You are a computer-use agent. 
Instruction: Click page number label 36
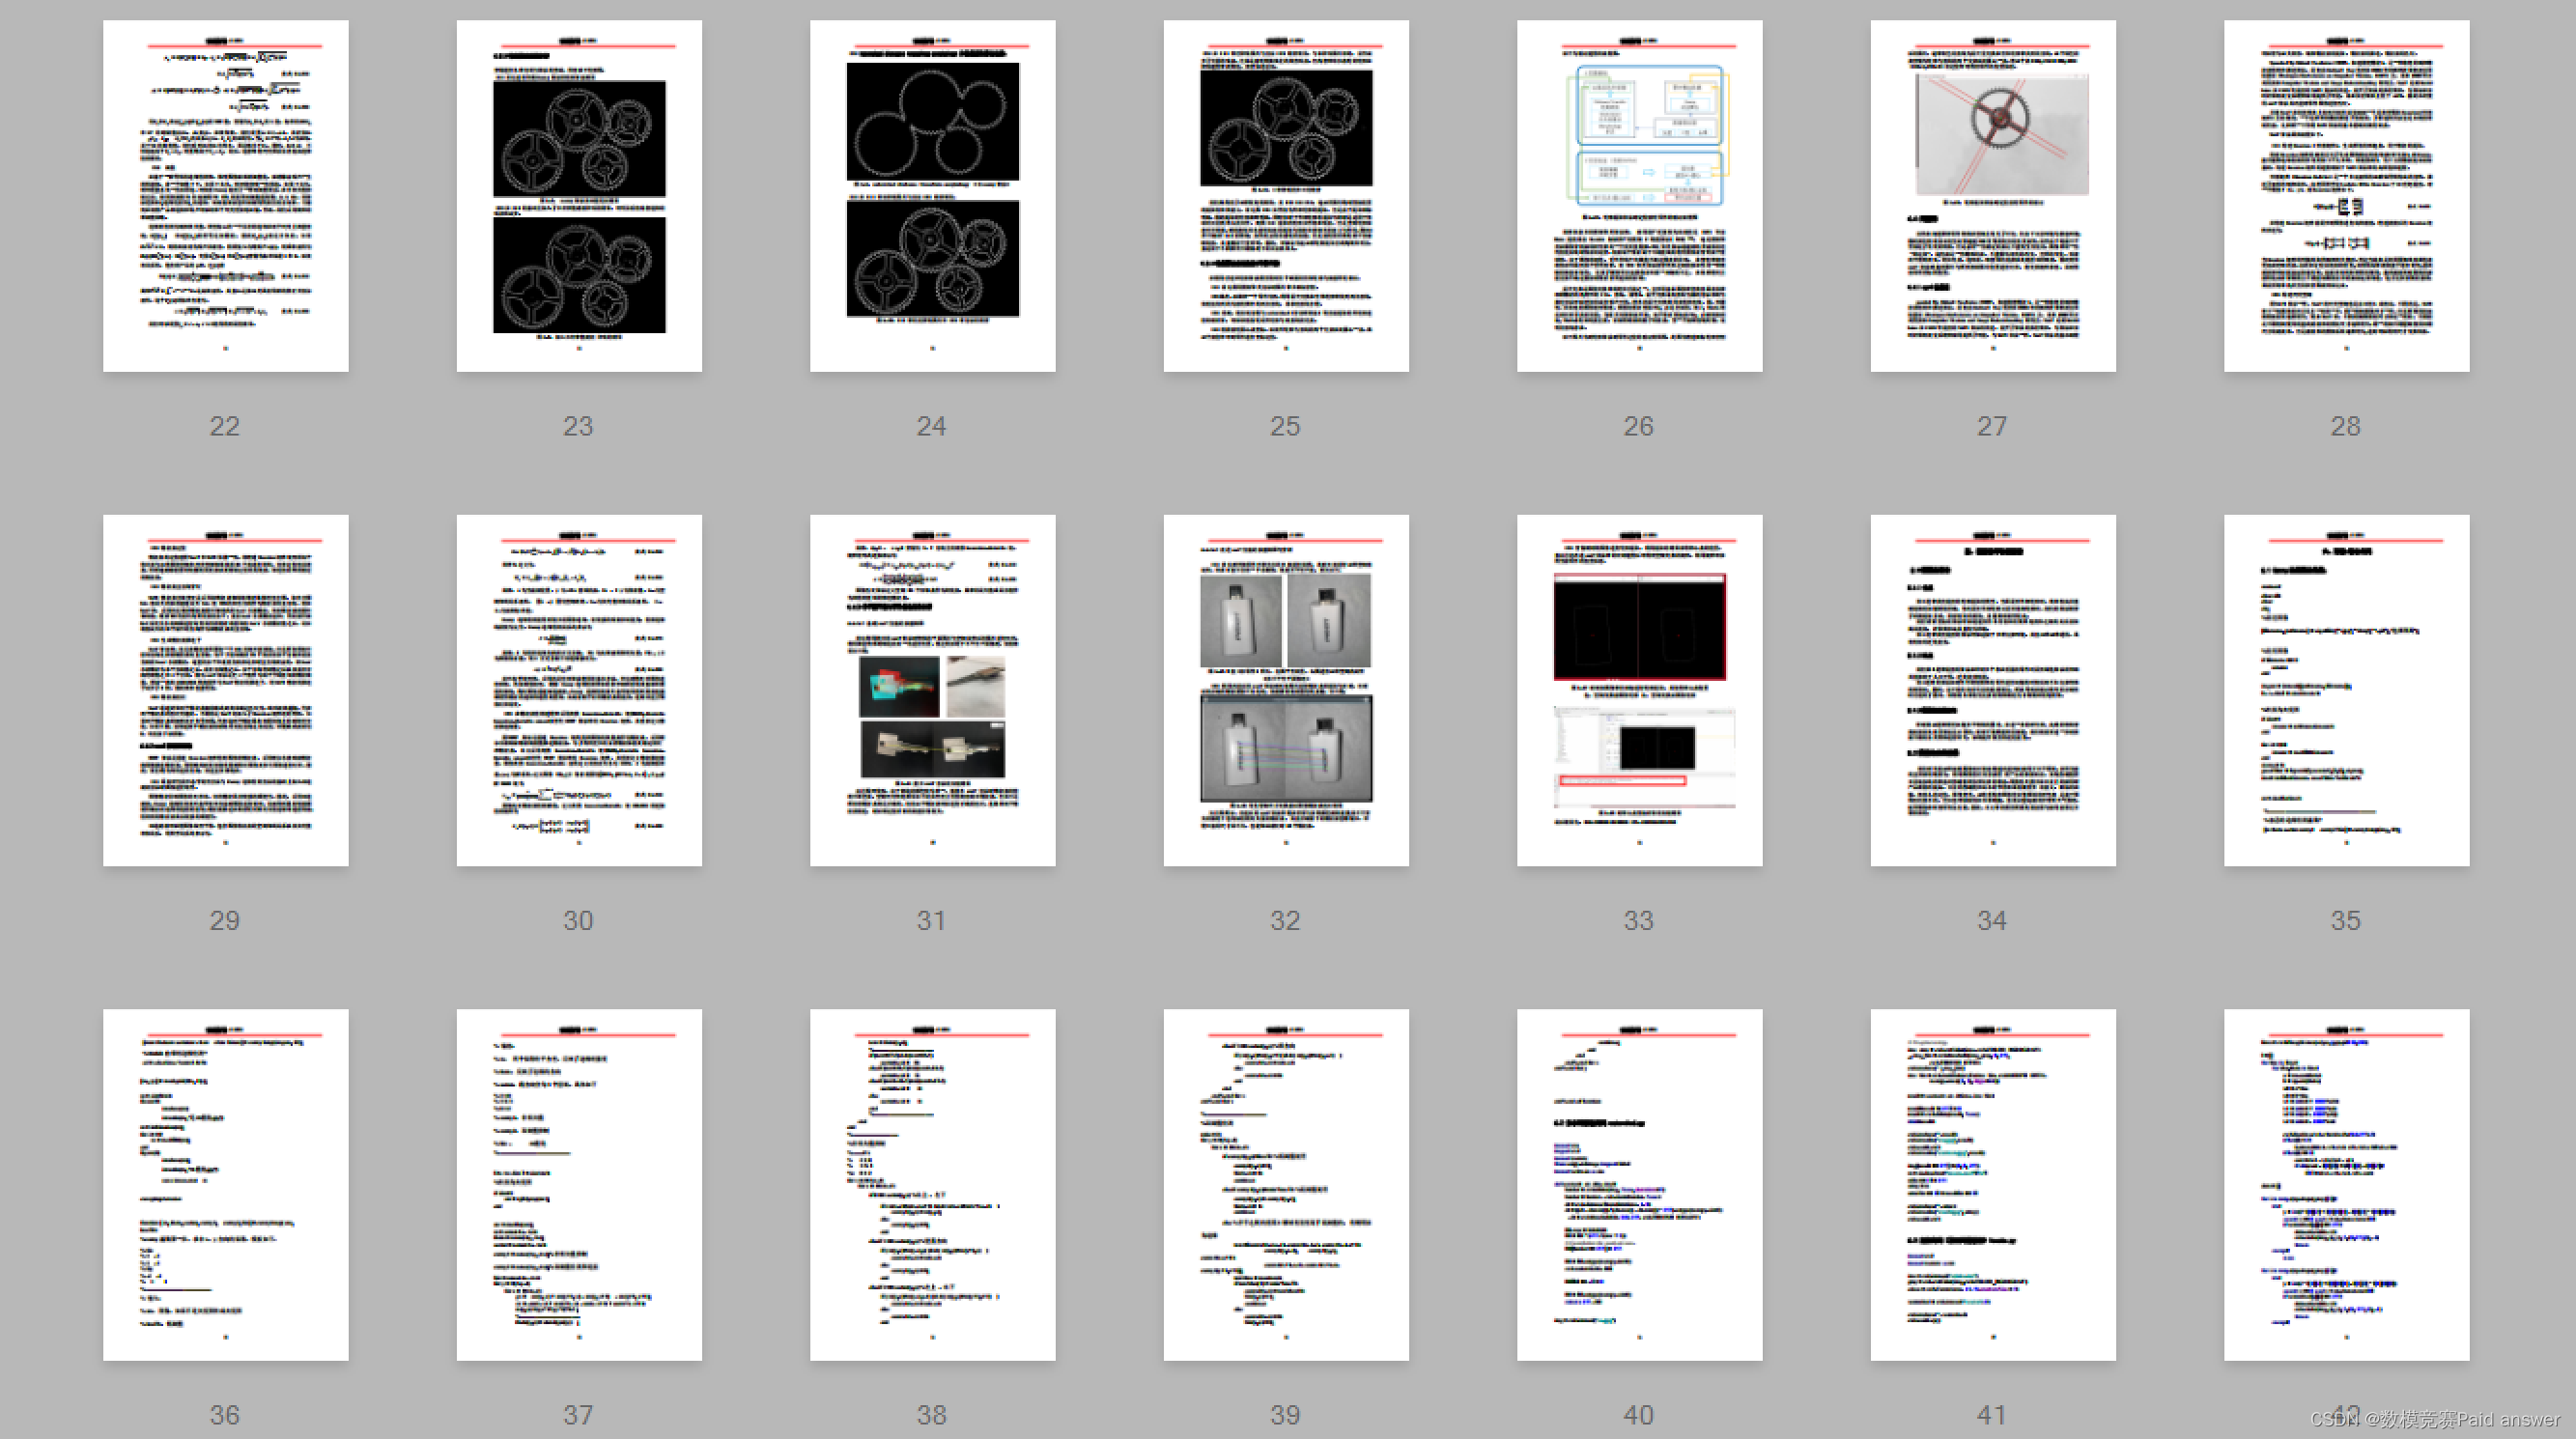tap(224, 1415)
